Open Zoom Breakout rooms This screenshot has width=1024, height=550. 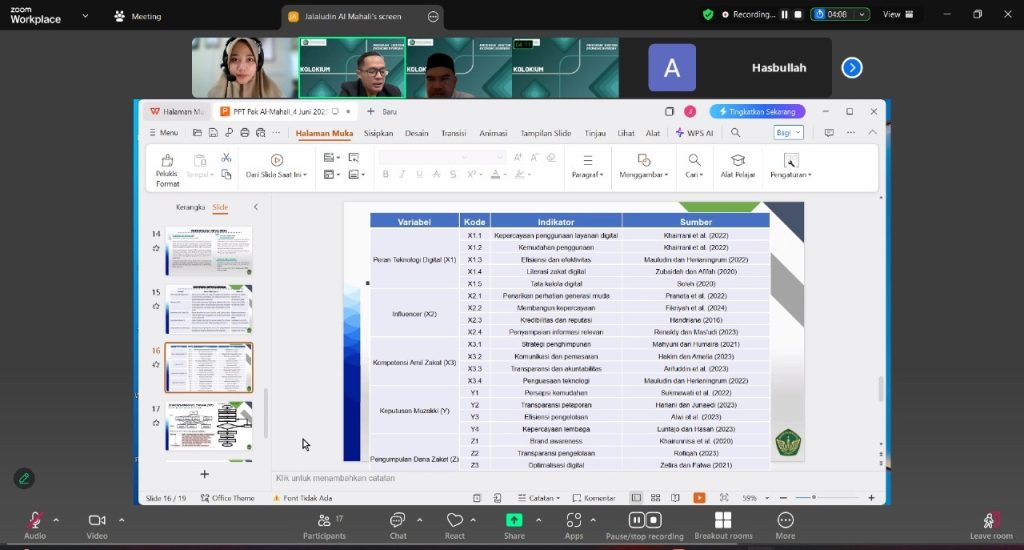click(x=723, y=520)
